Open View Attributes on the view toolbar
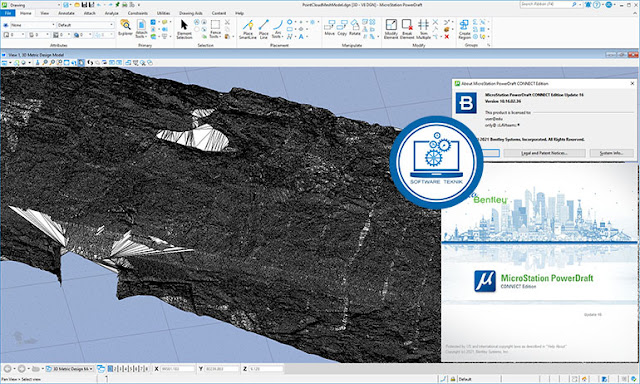The image size is (640, 384). (x=4, y=62)
